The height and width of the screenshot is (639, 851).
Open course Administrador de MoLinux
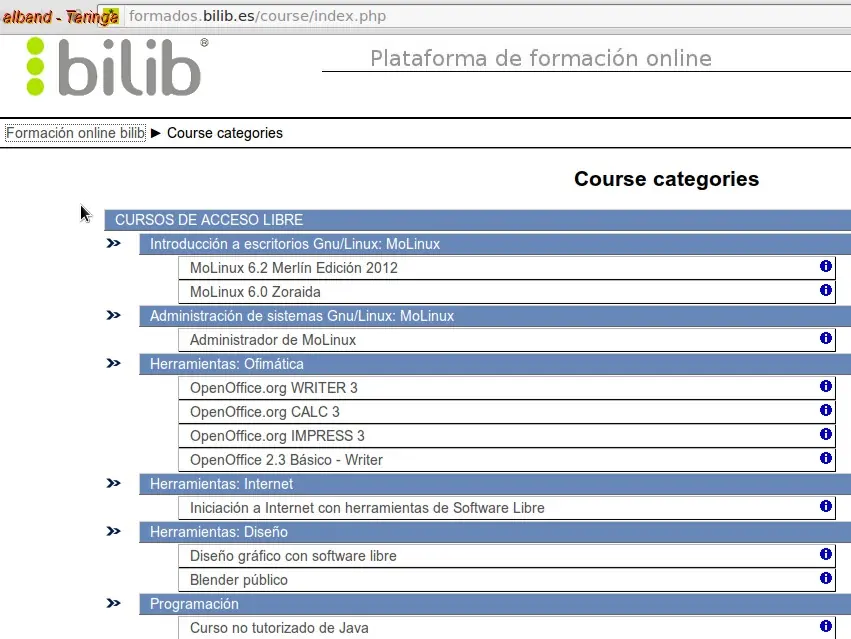(x=273, y=340)
